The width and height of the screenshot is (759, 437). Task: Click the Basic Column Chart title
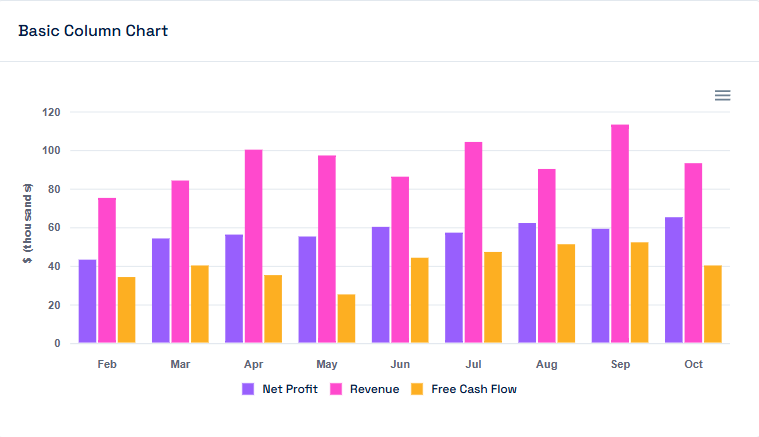93,31
